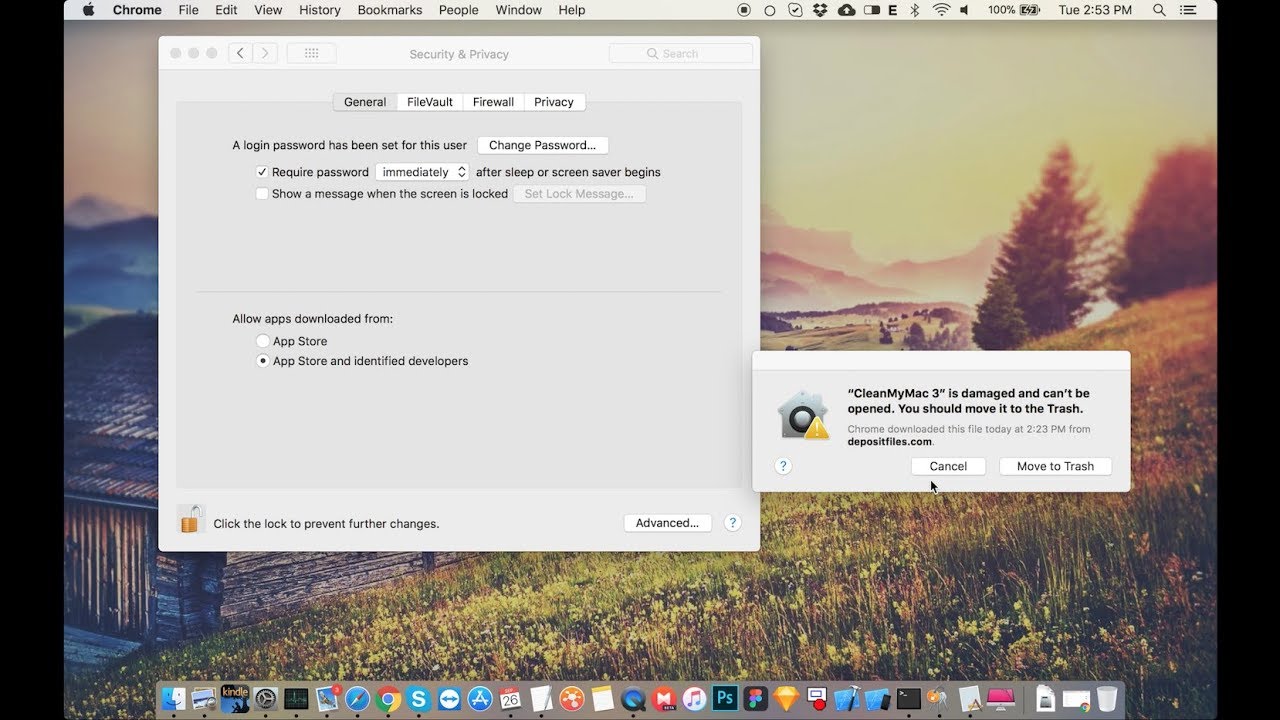This screenshot has width=1280, height=720.
Task: Switch to the General tab
Action: pos(365,102)
